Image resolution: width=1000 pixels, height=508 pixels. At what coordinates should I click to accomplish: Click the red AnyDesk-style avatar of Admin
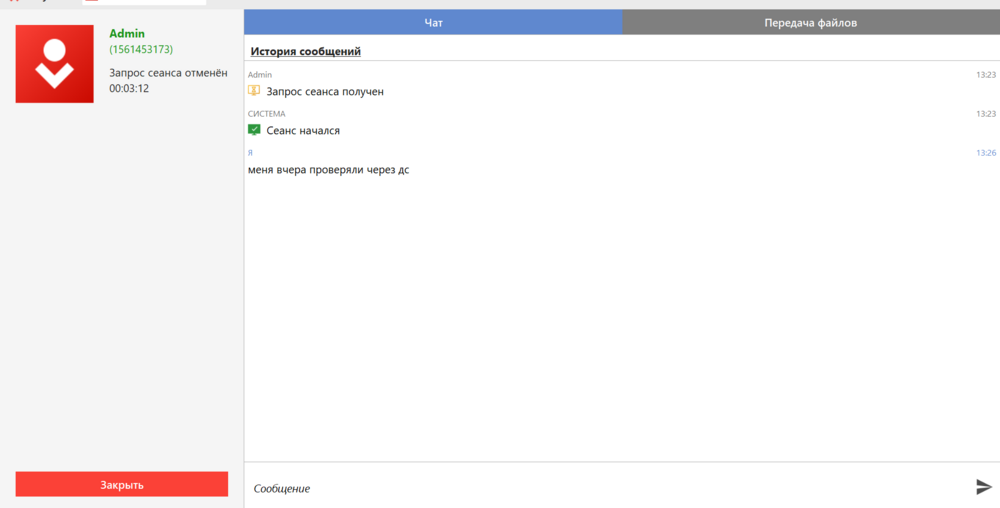coord(54,64)
